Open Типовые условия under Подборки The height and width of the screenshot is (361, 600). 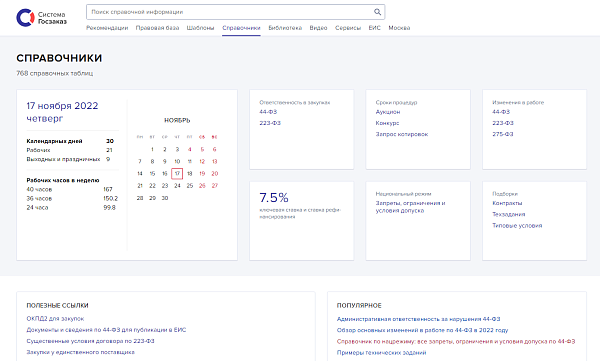coord(517,225)
